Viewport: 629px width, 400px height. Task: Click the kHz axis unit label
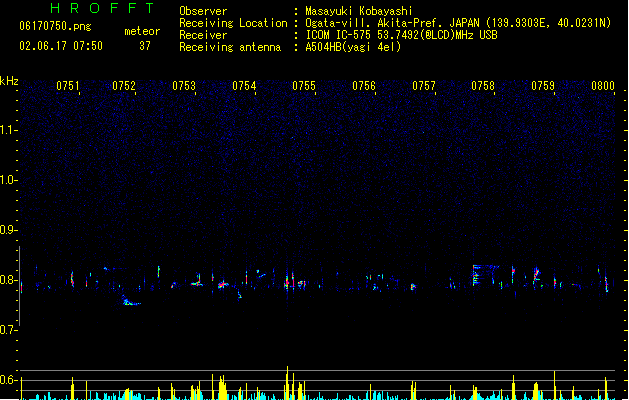click(9, 81)
